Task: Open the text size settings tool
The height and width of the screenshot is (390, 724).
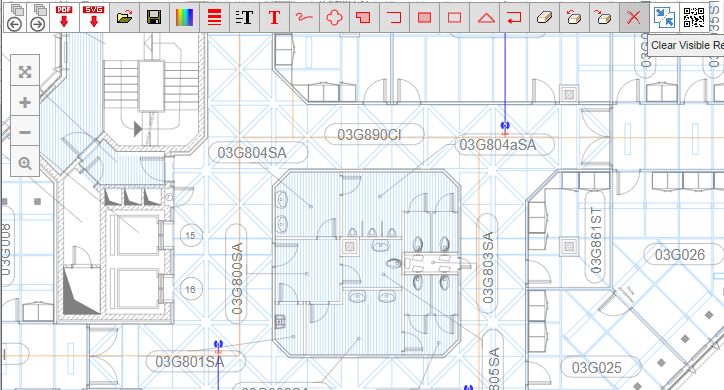Action: click(244, 17)
